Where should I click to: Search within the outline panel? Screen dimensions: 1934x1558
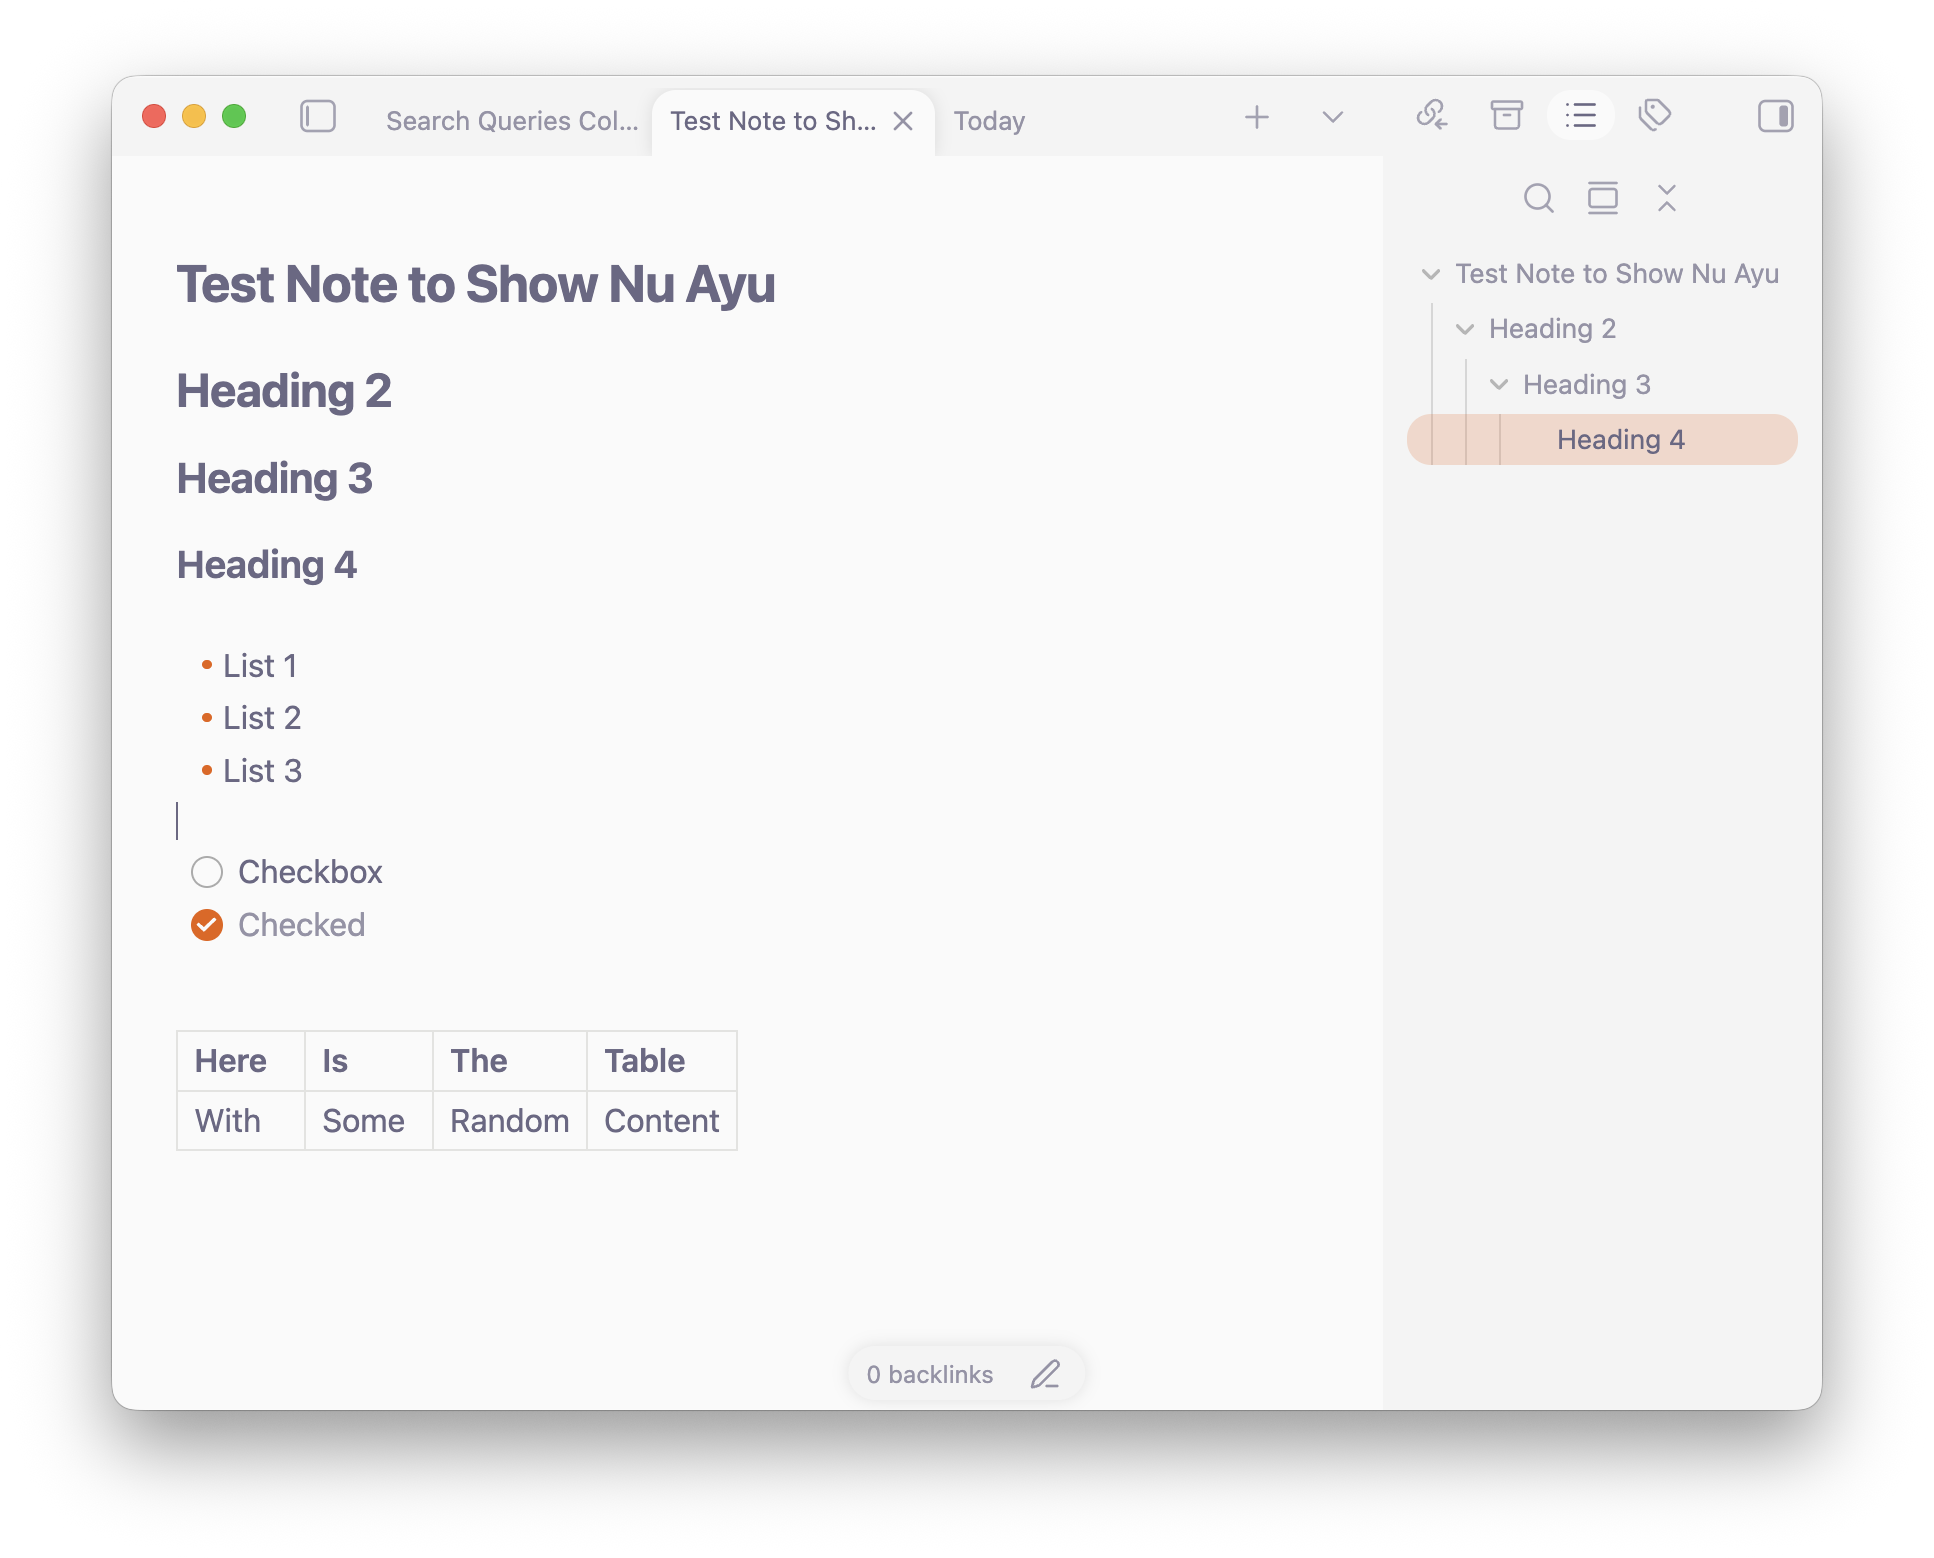[x=1539, y=198]
